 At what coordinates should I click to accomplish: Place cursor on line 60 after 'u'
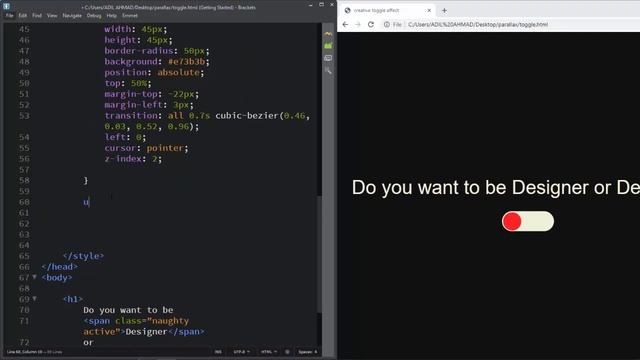pos(89,202)
